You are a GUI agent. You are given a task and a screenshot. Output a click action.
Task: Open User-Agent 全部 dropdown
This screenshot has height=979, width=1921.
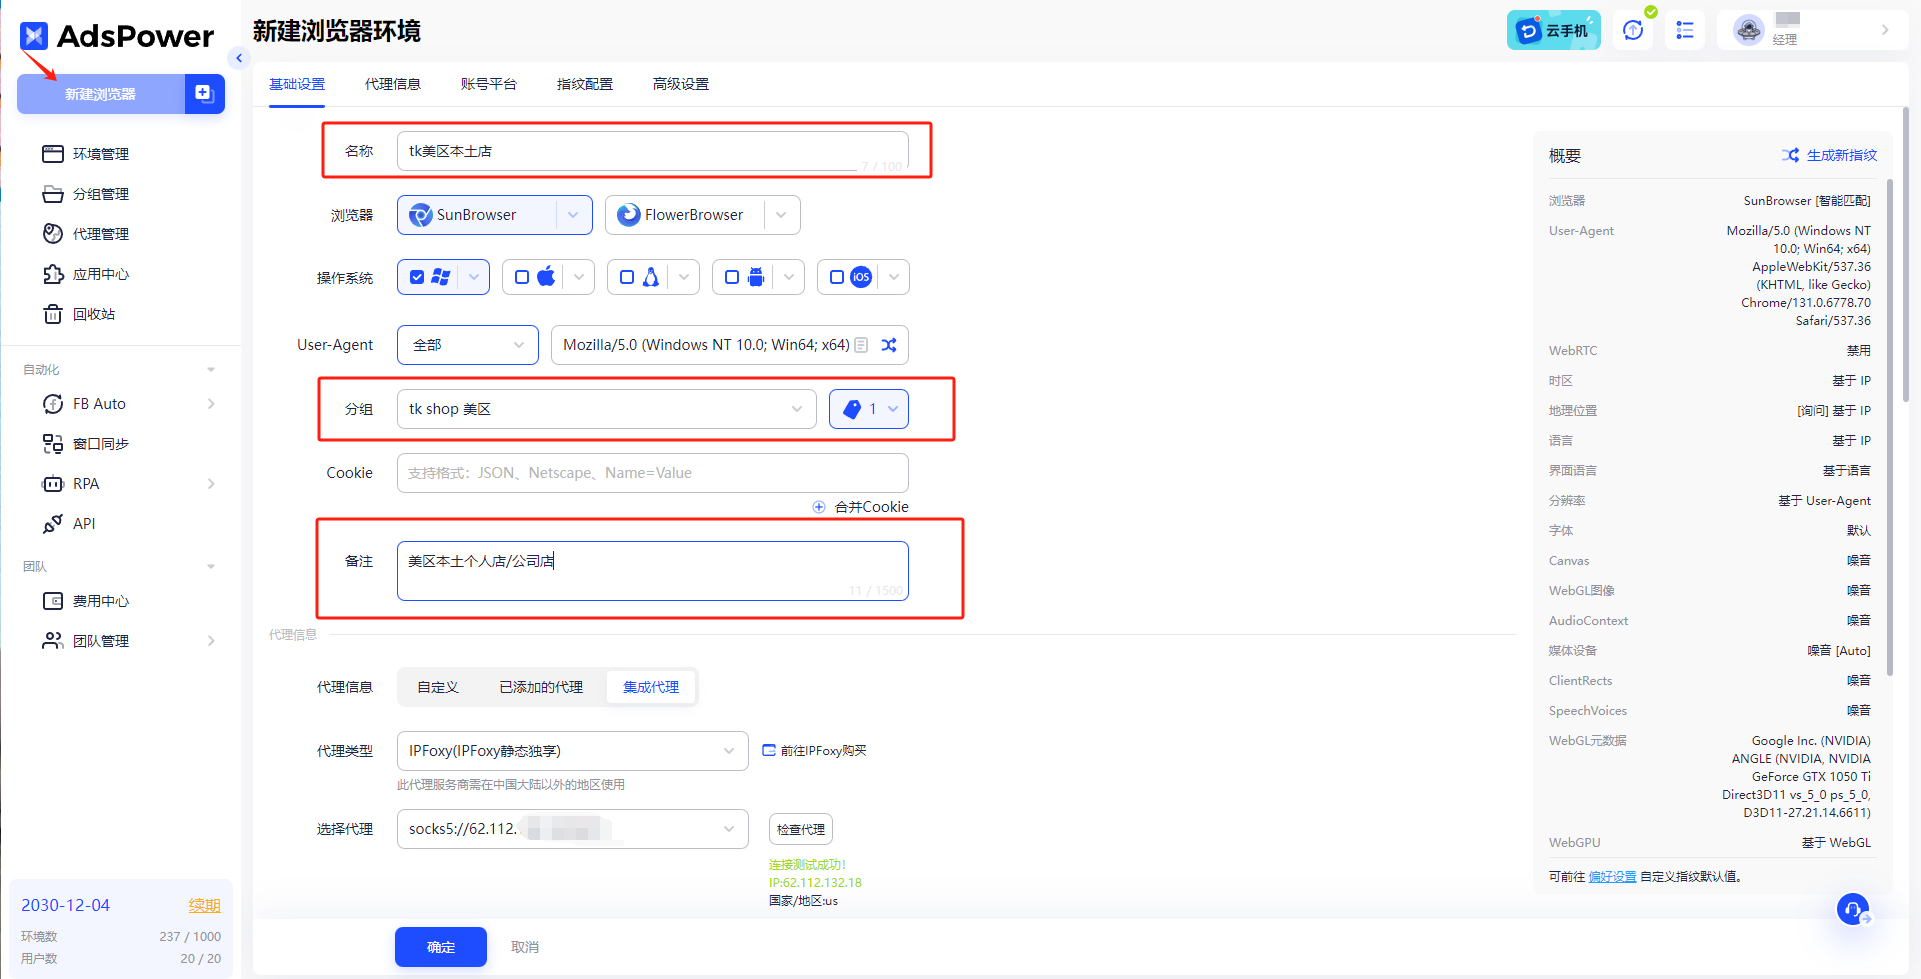pos(467,345)
